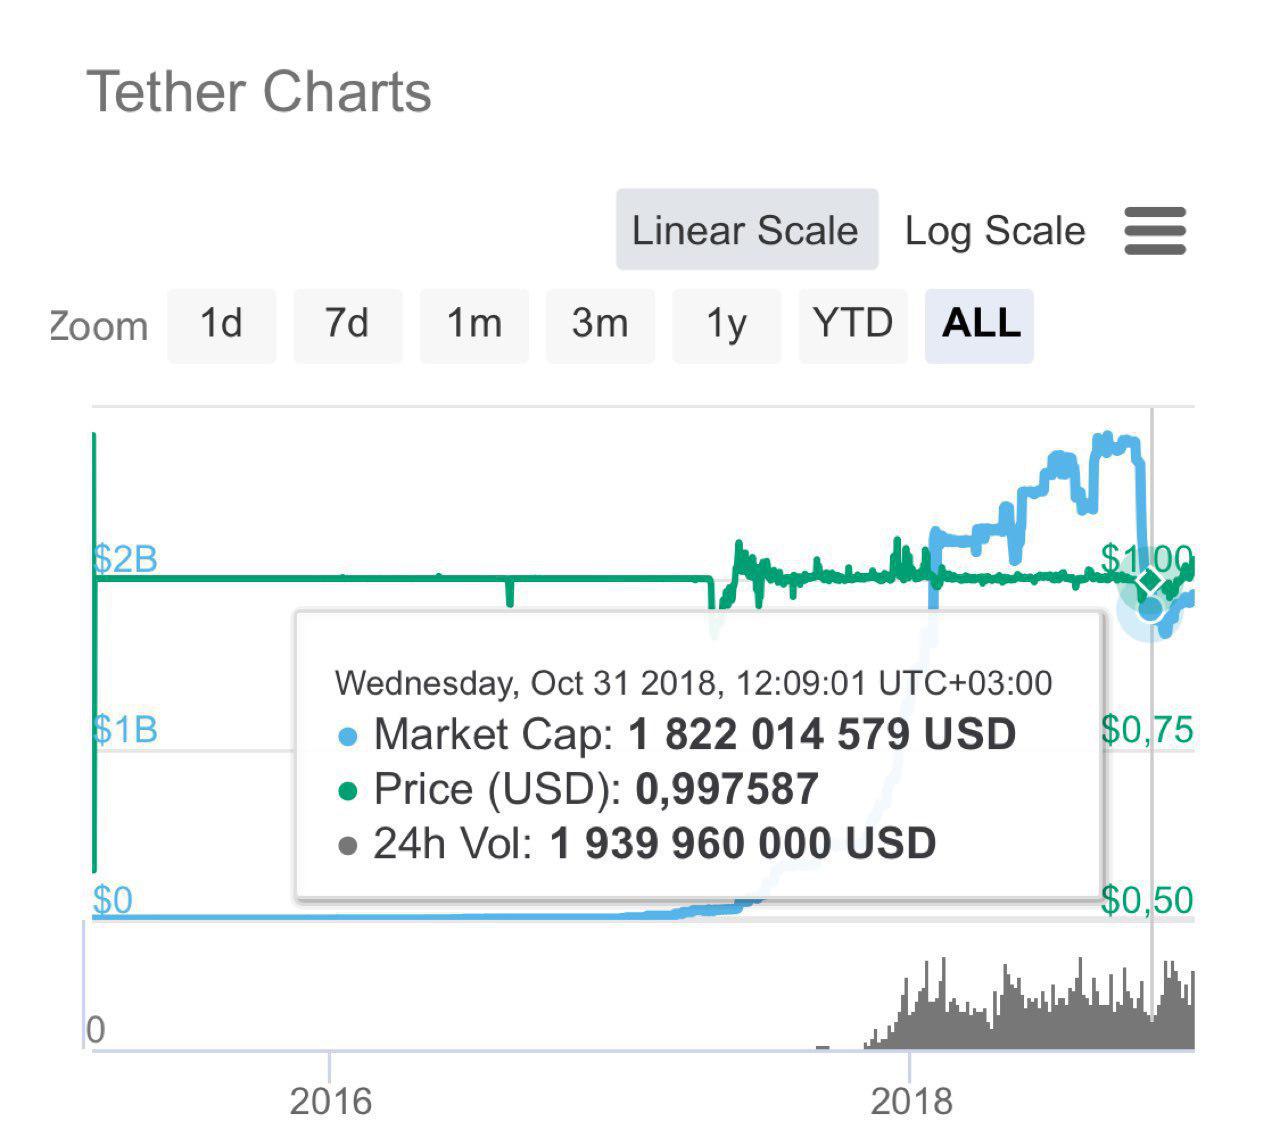The width and height of the screenshot is (1280, 1138).
Task: Click the $2B market cap axis label
Action: pos(126,558)
